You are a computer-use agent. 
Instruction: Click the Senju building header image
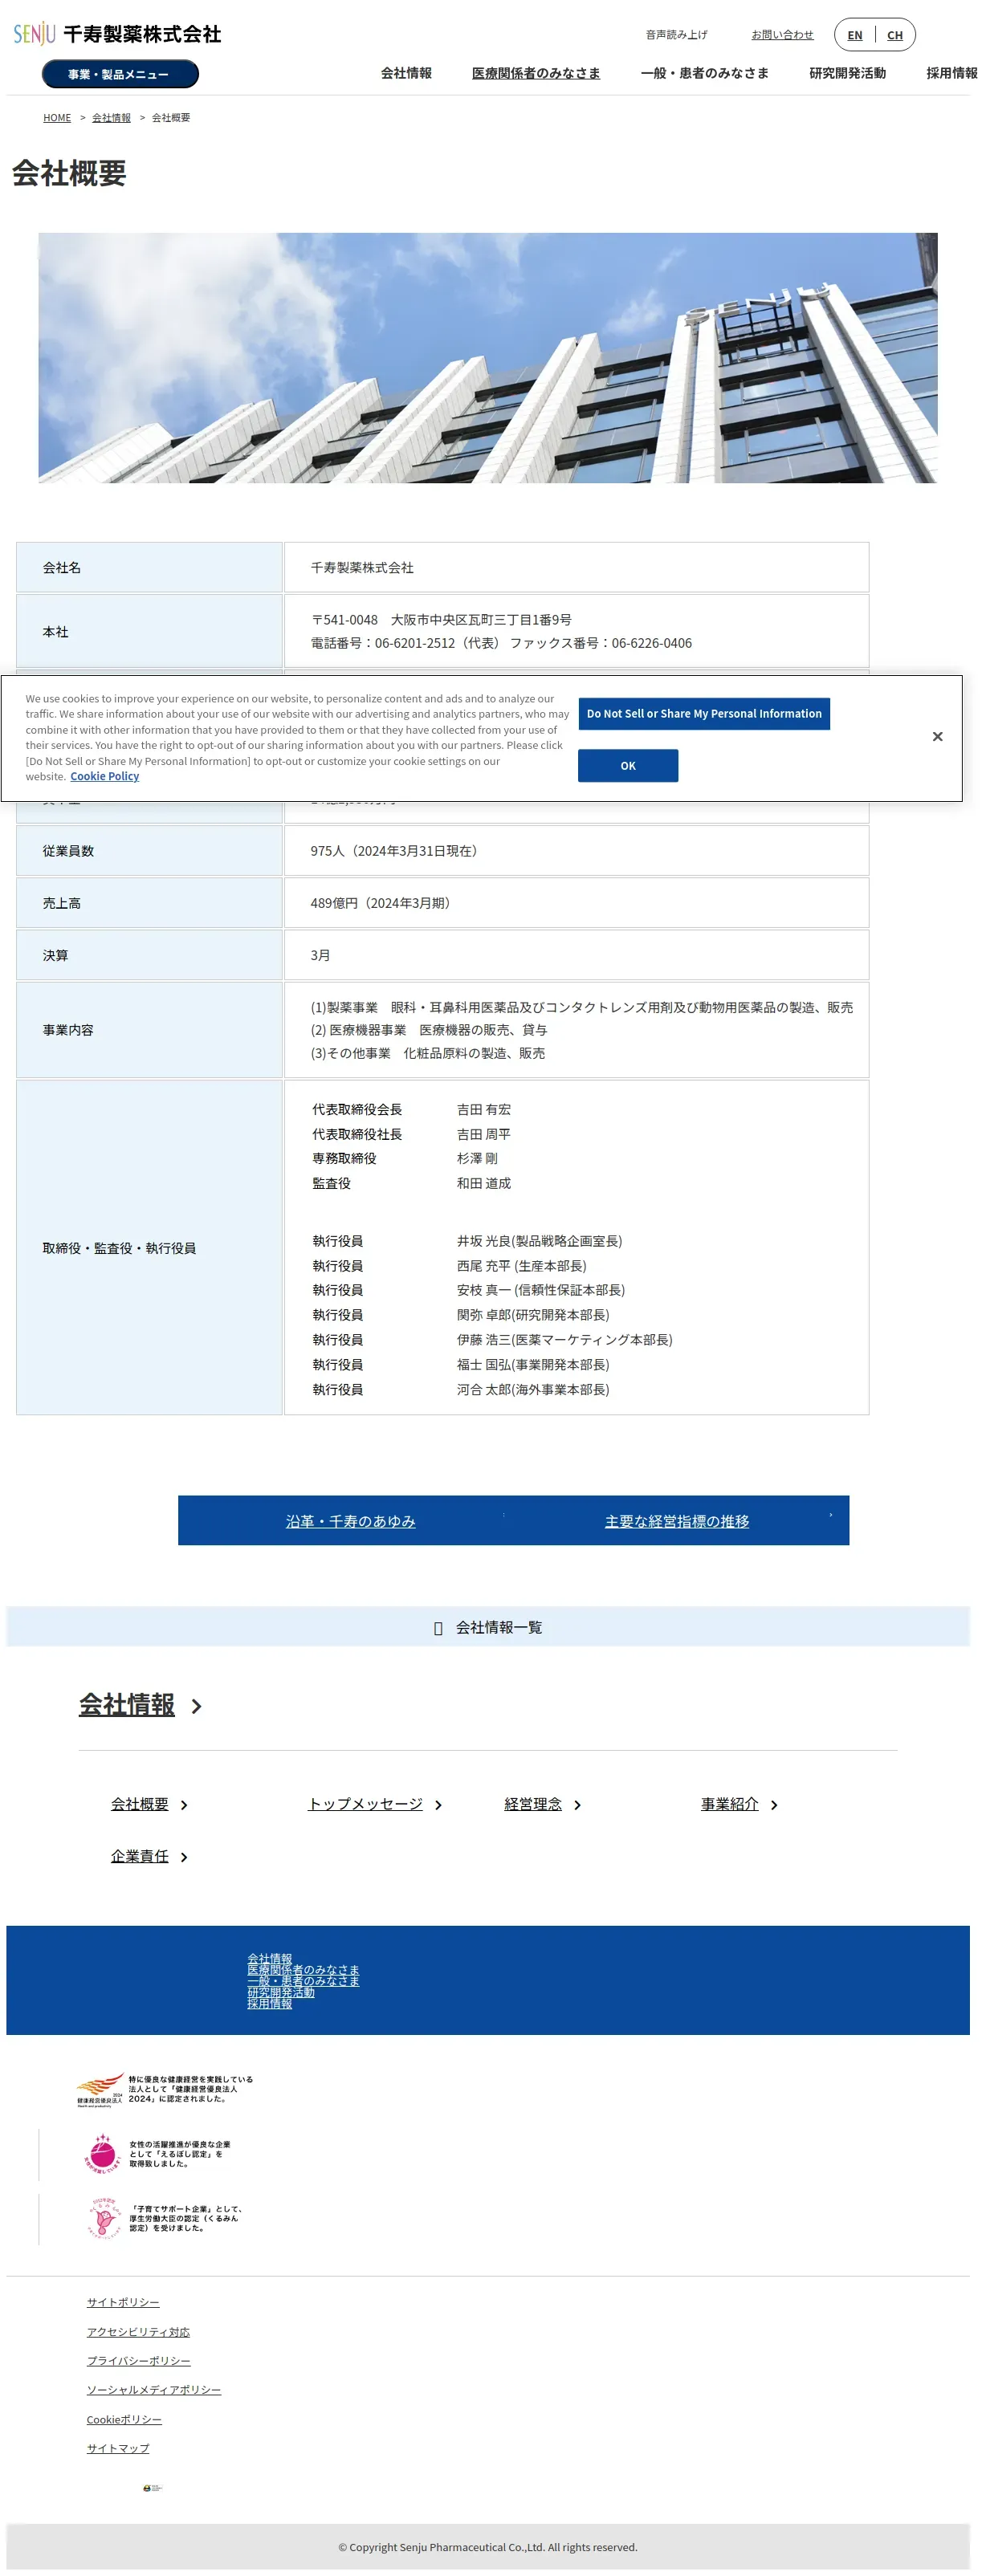pyautogui.click(x=488, y=358)
